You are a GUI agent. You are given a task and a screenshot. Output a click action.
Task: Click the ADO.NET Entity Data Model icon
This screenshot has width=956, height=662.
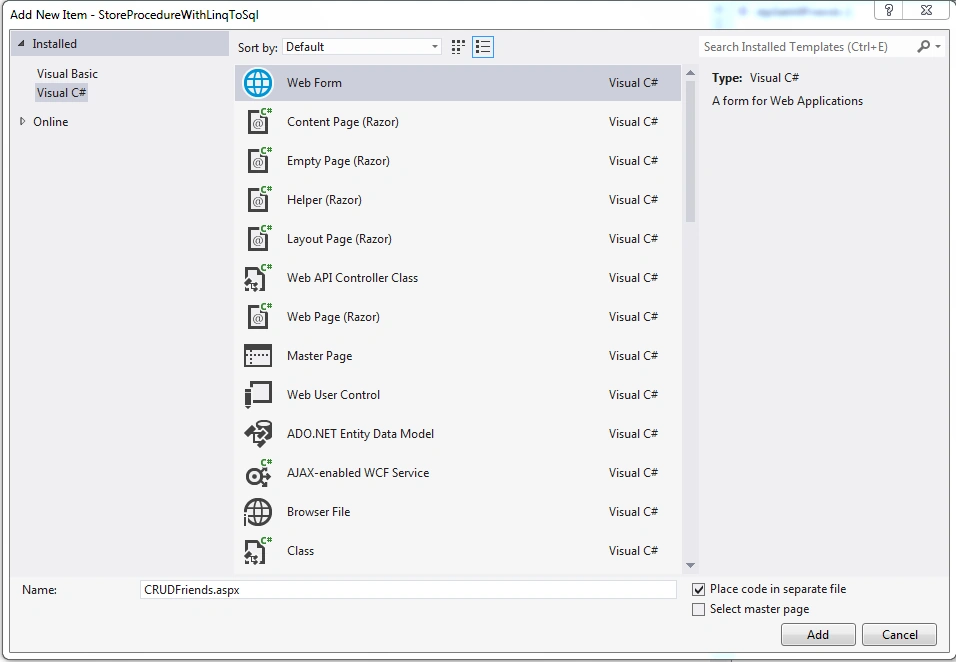[258, 433]
